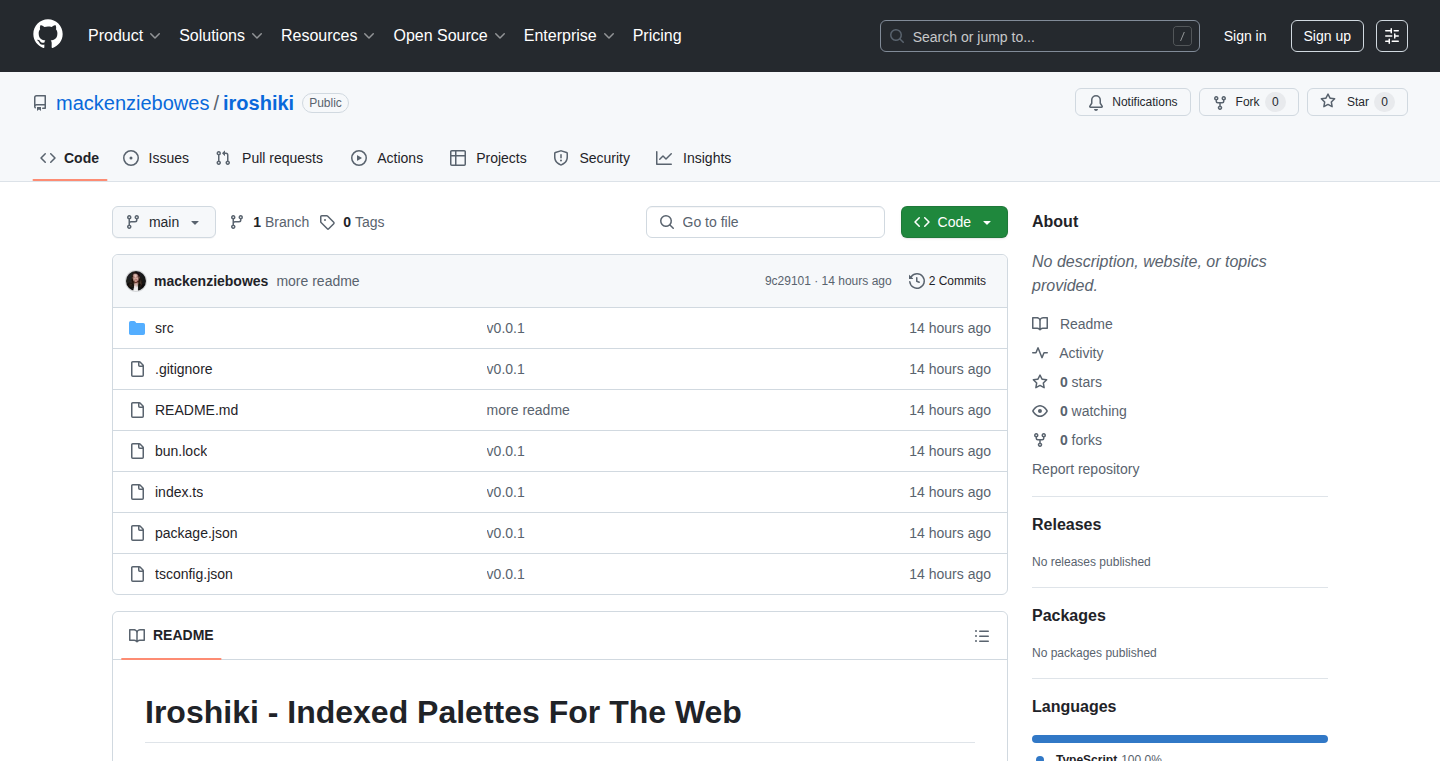Open the iroshiki repository link
Viewport: 1440px width, 761px height.
pyautogui.click(x=258, y=103)
